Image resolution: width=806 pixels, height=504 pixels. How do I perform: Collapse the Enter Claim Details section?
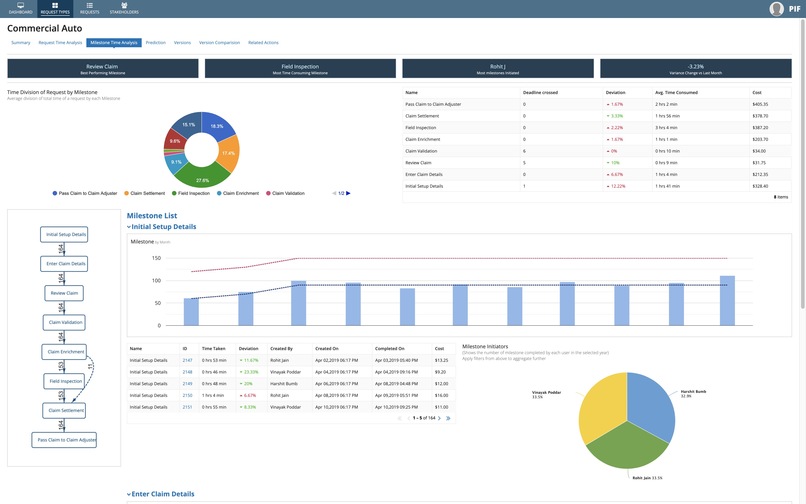tap(129, 494)
